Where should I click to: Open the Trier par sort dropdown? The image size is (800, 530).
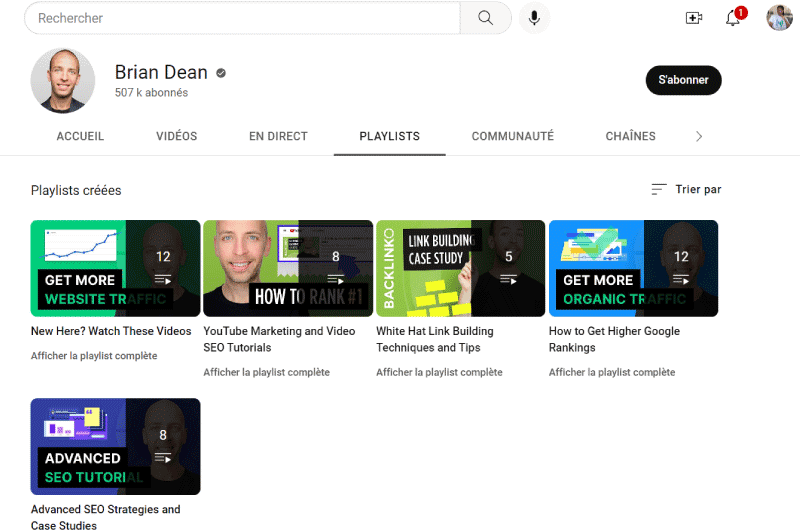686,189
